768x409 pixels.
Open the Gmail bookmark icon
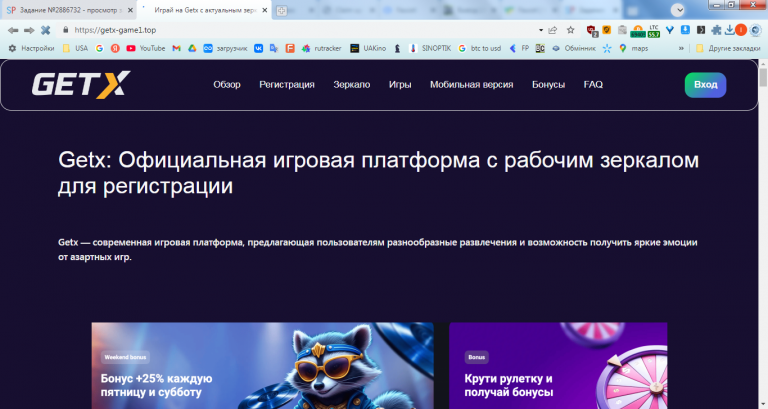177,48
